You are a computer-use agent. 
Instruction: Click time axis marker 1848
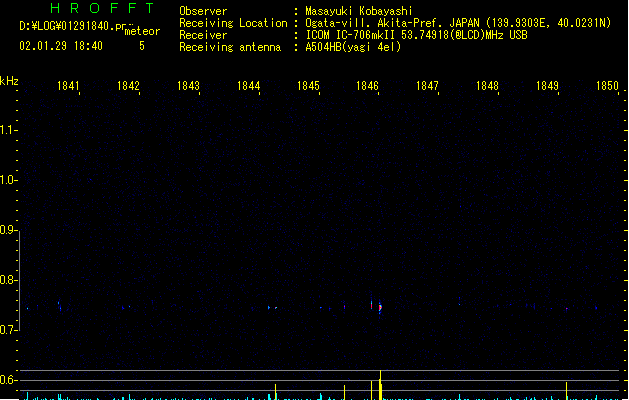487,86
